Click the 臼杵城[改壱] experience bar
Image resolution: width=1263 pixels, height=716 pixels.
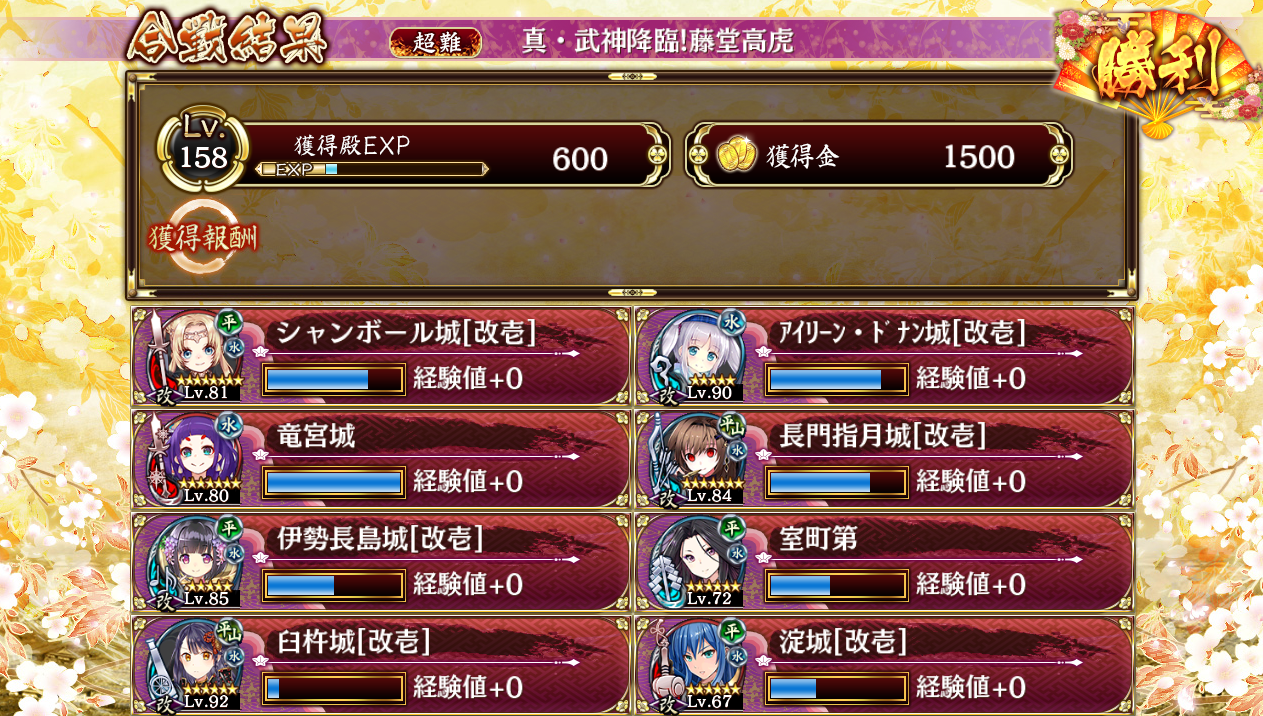(x=334, y=687)
